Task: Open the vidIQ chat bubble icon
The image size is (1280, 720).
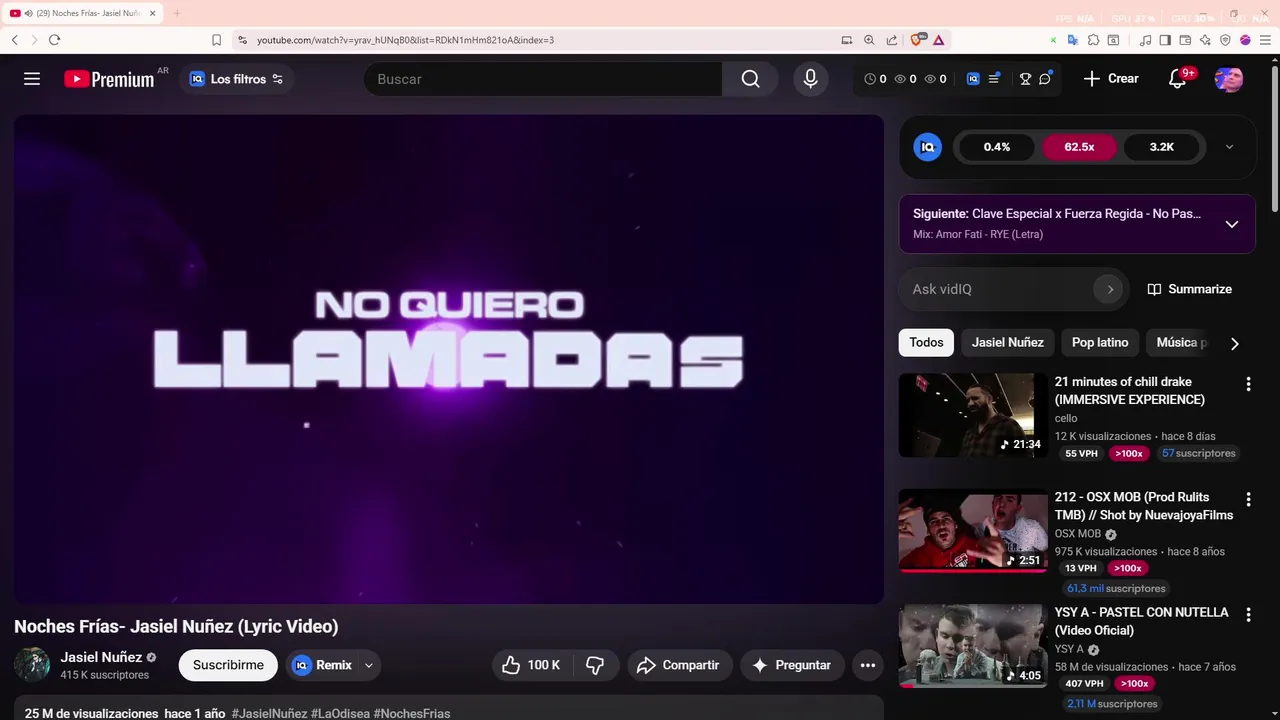Action: (1045, 79)
